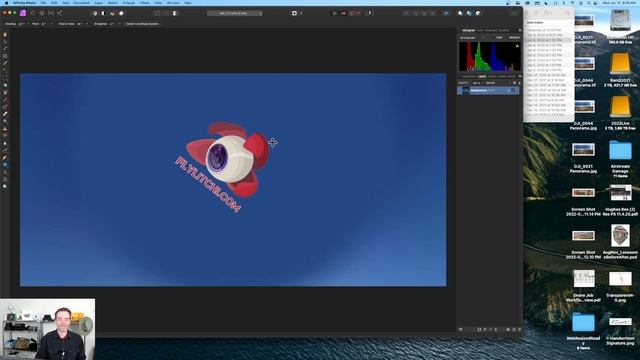The image size is (640, 360).
Task: Click Center Coordinate System button
Action: click(x=142, y=24)
